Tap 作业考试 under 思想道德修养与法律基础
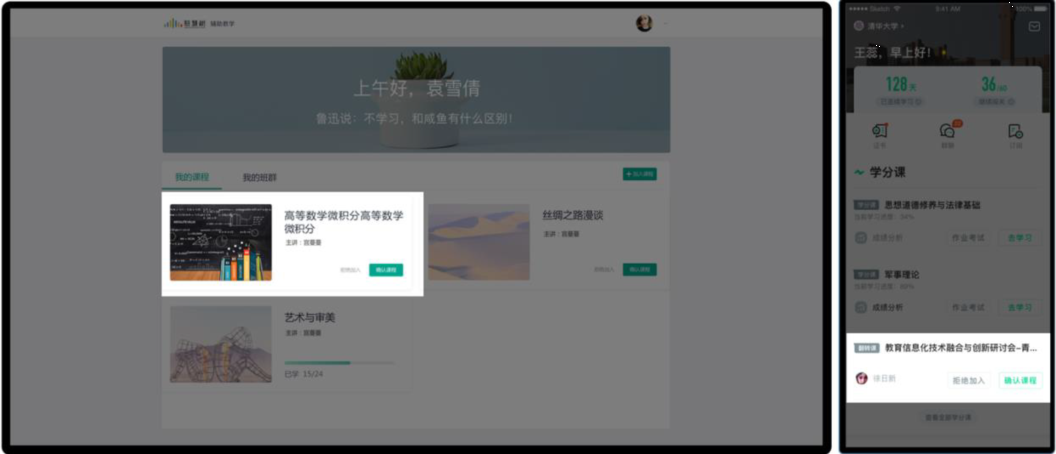This screenshot has height=454, width=1056. pyautogui.click(x=968, y=238)
